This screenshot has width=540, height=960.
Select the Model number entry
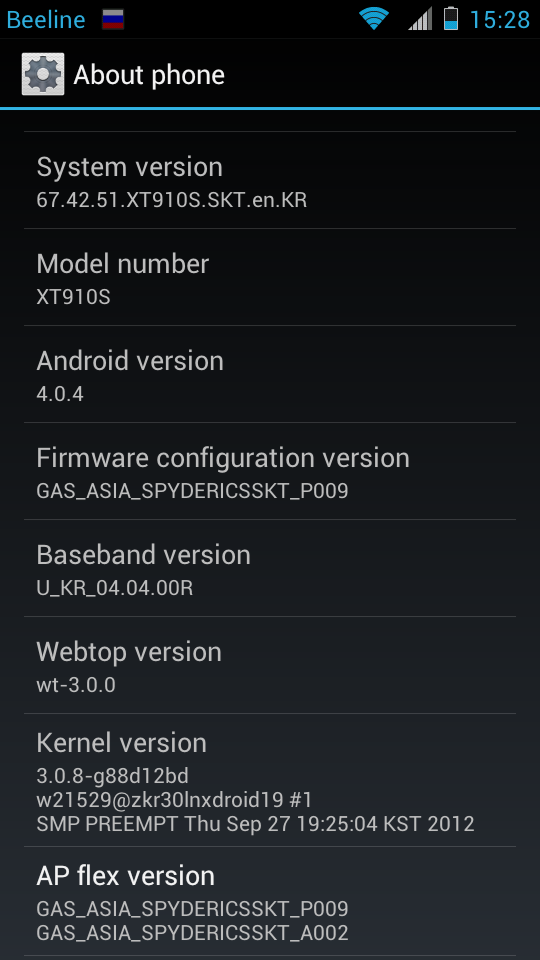pyautogui.click(x=270, y=277)
